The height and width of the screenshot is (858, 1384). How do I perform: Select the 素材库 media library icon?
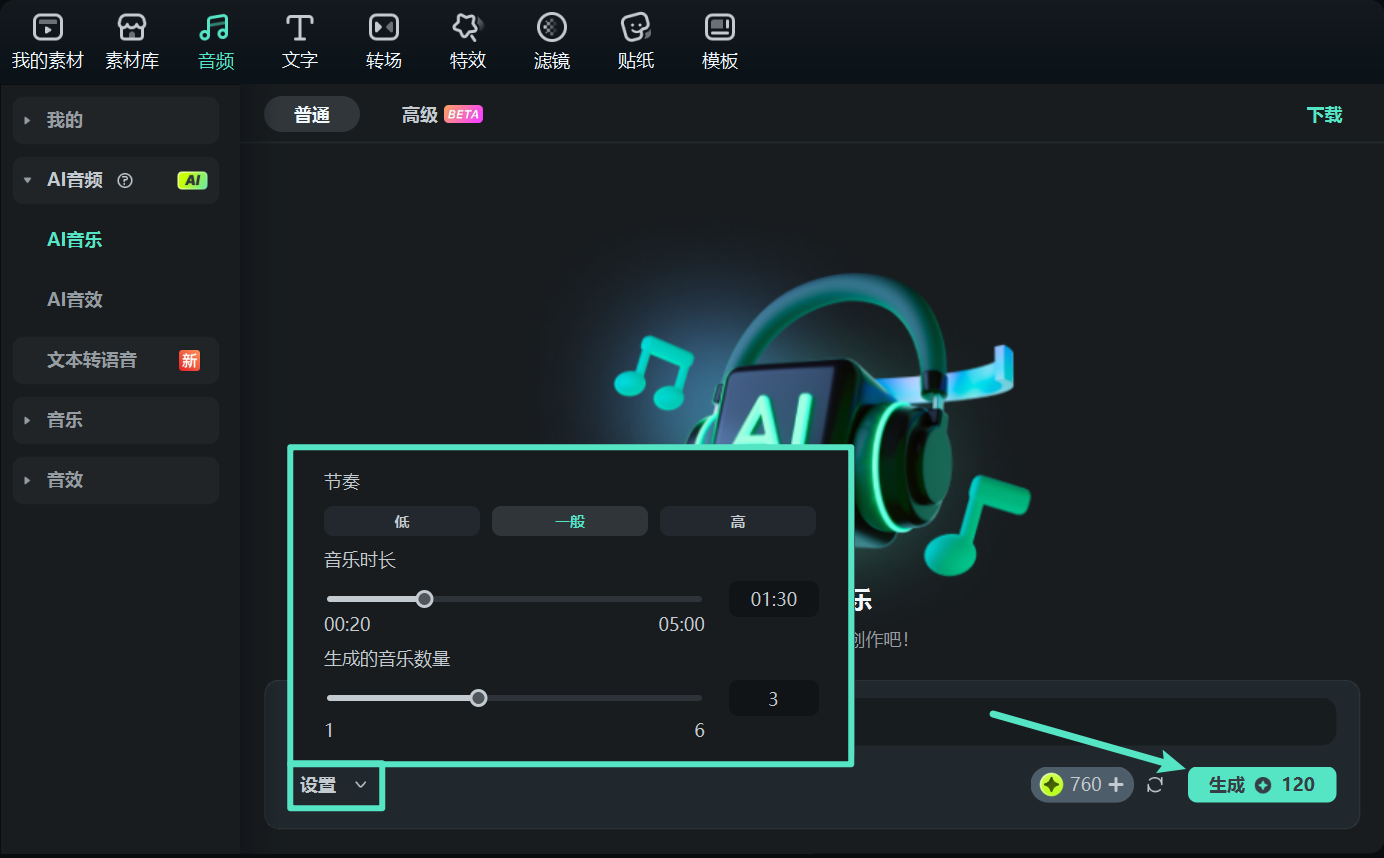tap(131, 38)
